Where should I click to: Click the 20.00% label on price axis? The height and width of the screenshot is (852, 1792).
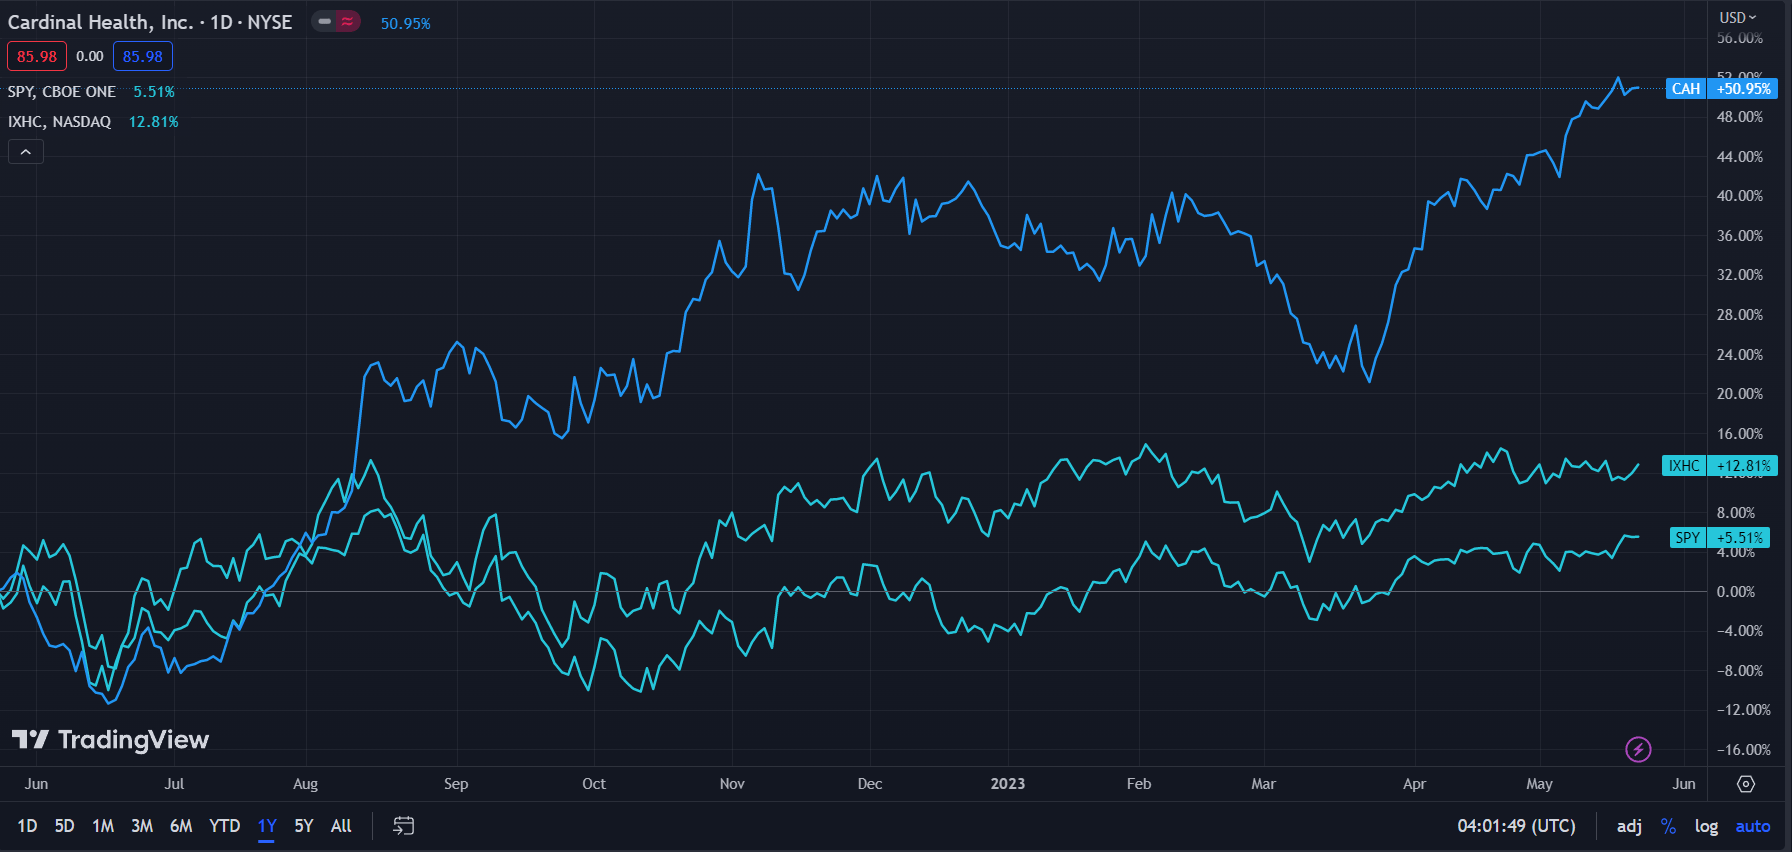point(1740,394)
